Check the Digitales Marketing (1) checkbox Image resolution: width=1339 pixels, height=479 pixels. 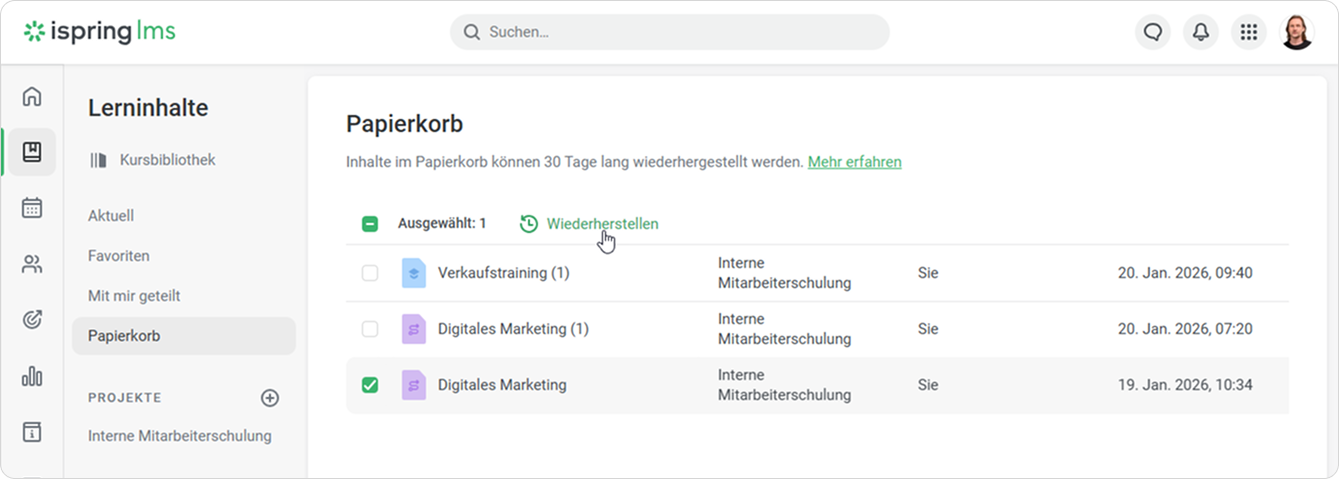pos(370,329)
